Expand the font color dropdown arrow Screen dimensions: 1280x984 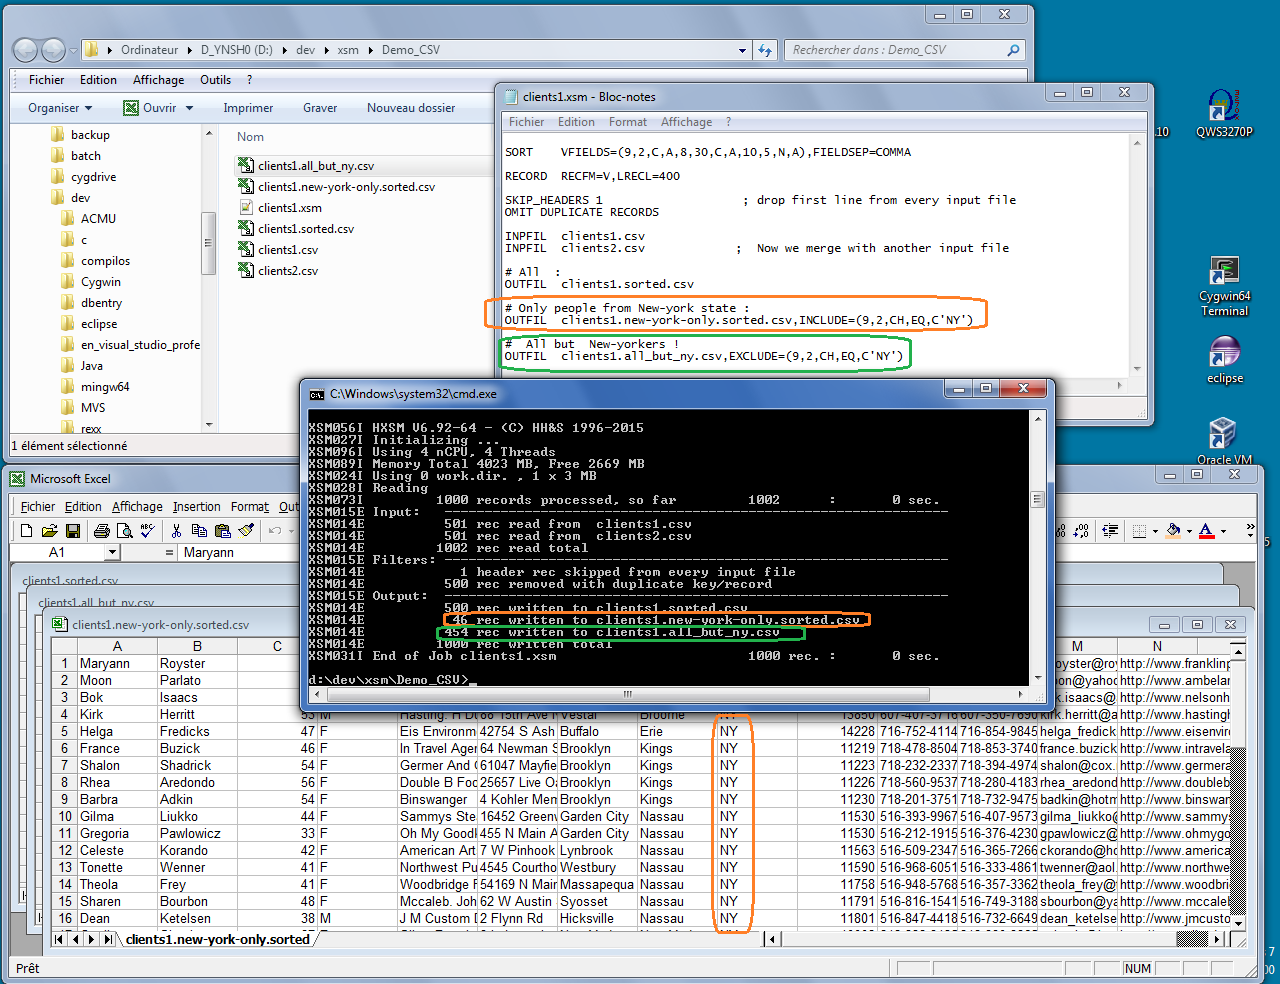pos(1224,531)
